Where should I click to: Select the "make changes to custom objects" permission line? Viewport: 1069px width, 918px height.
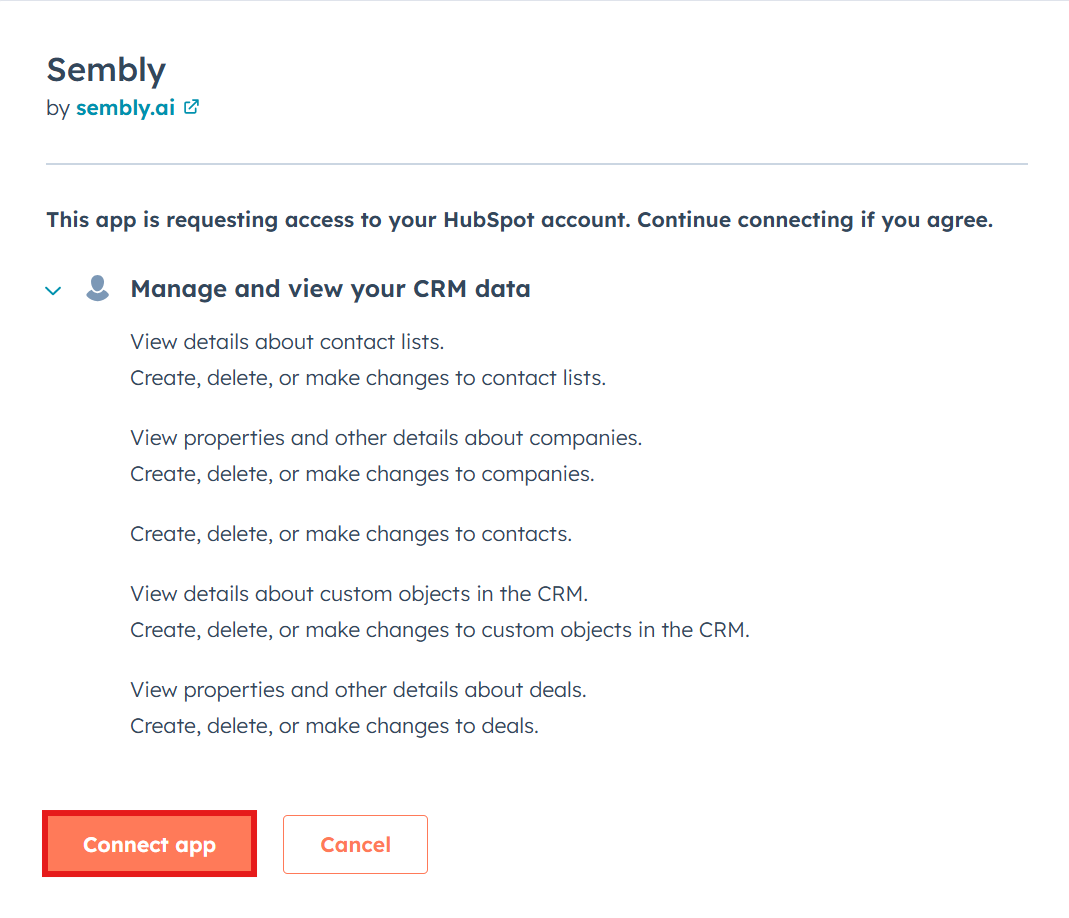click(x=440, y=630)
